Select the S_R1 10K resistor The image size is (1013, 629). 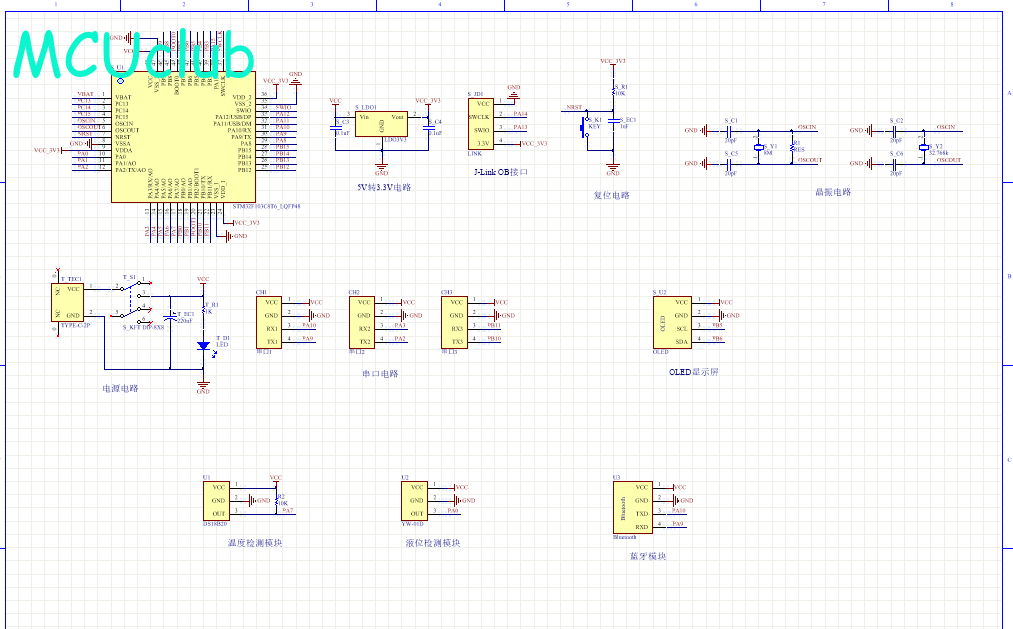tap(614, 90)
